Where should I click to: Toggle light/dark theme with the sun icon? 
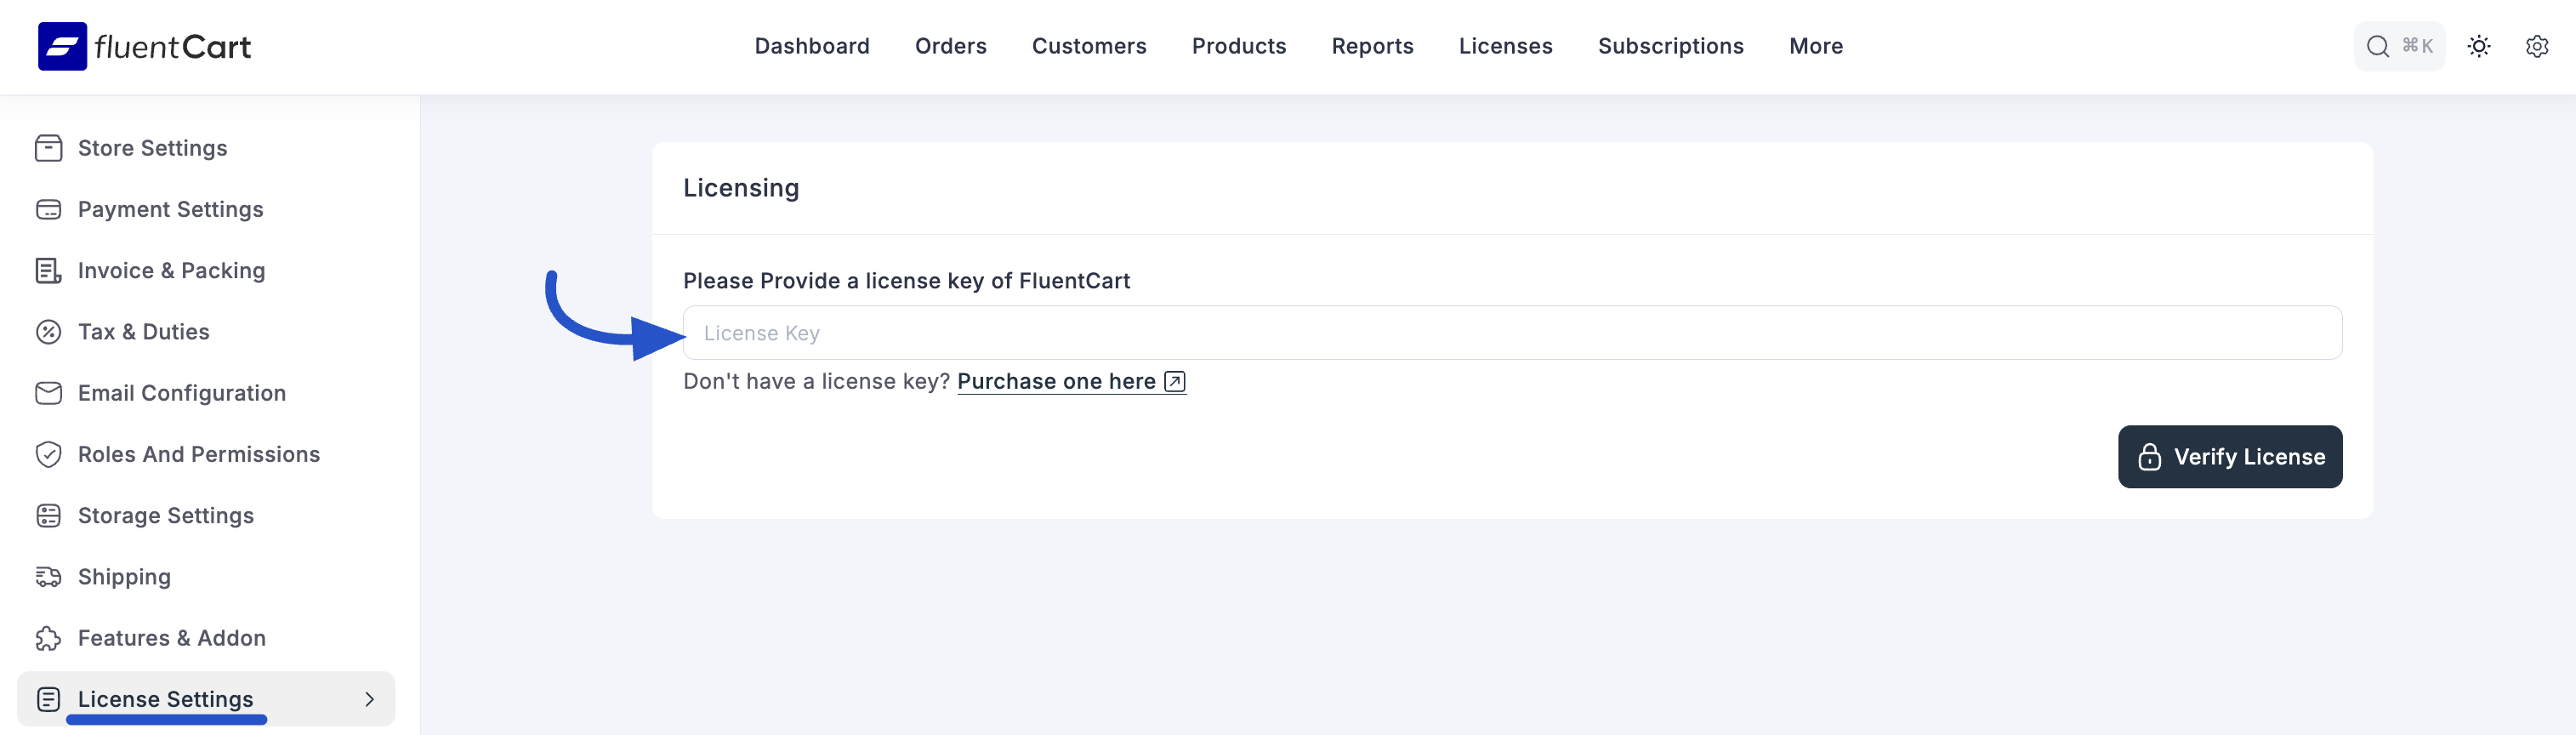[x=2480, y=46]
